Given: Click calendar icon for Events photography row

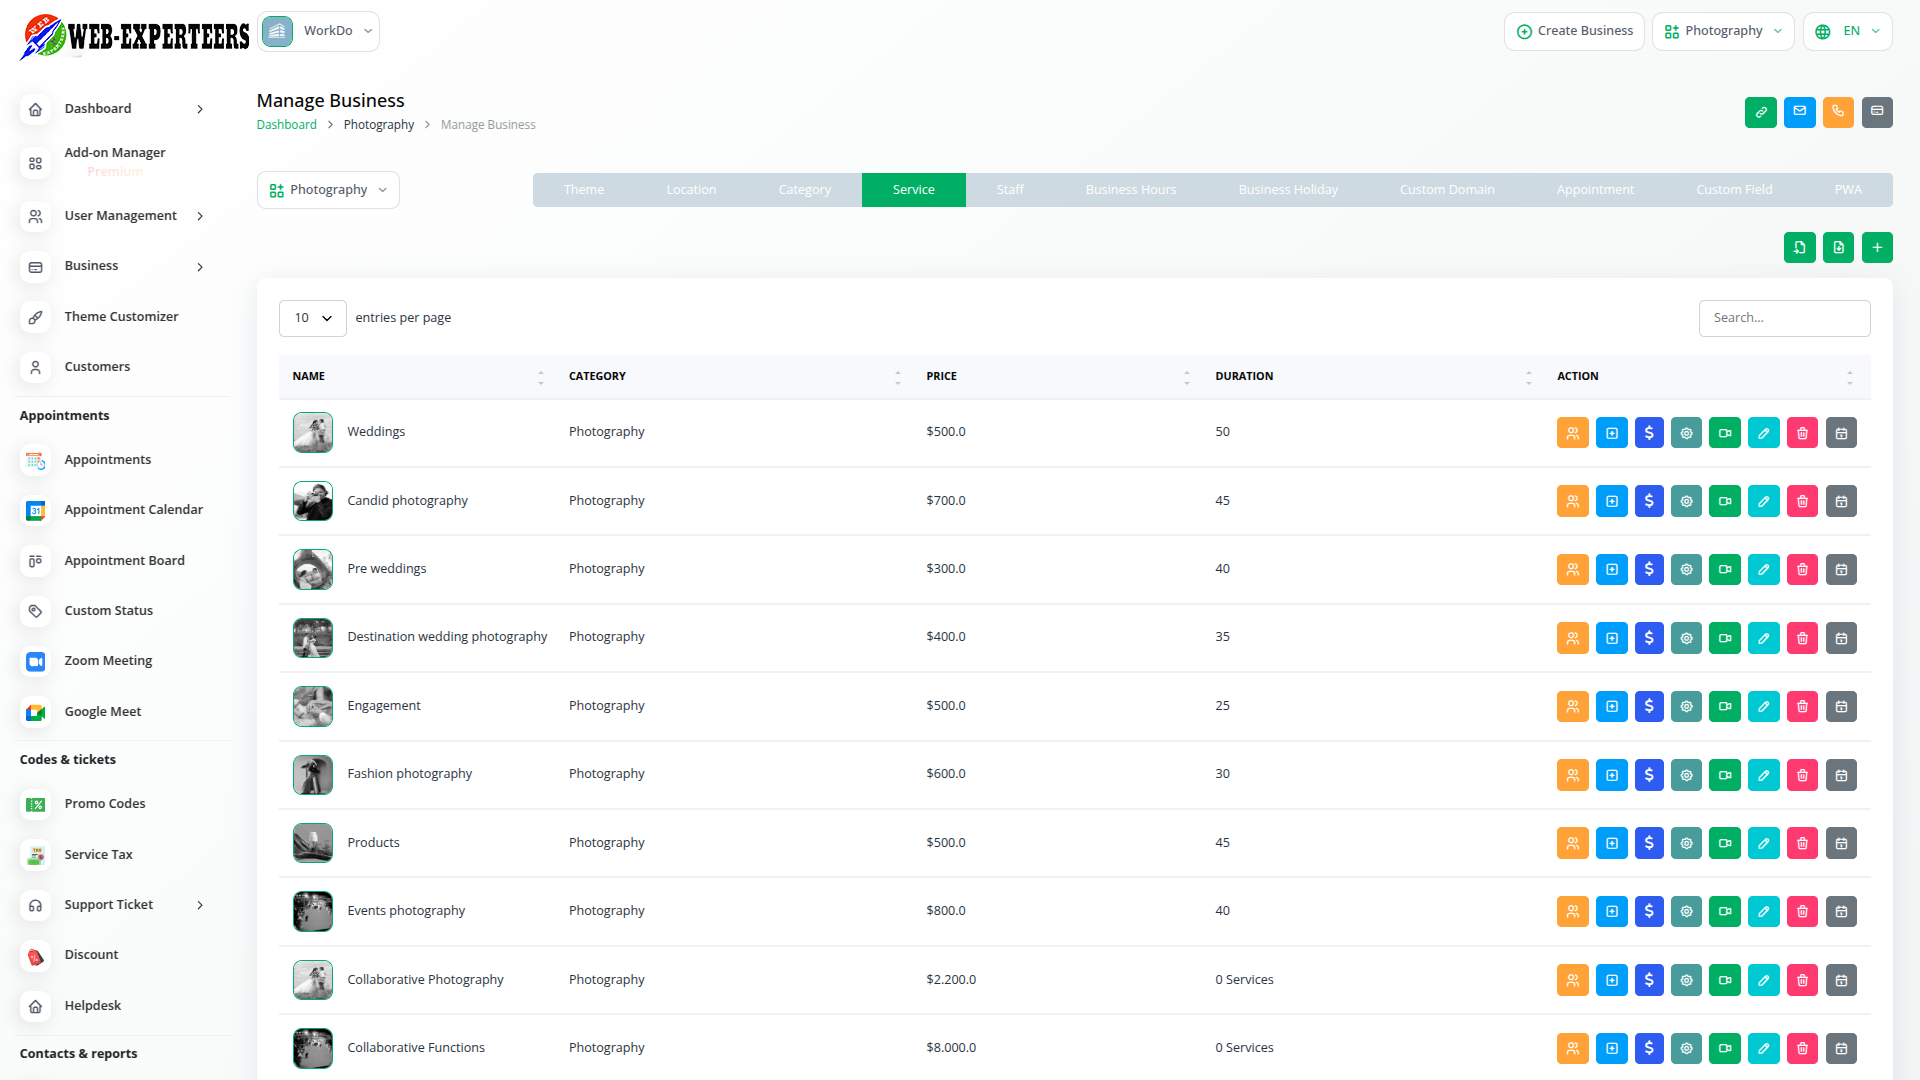Looking at the screenshot, I should click(x=1841, y=911).
